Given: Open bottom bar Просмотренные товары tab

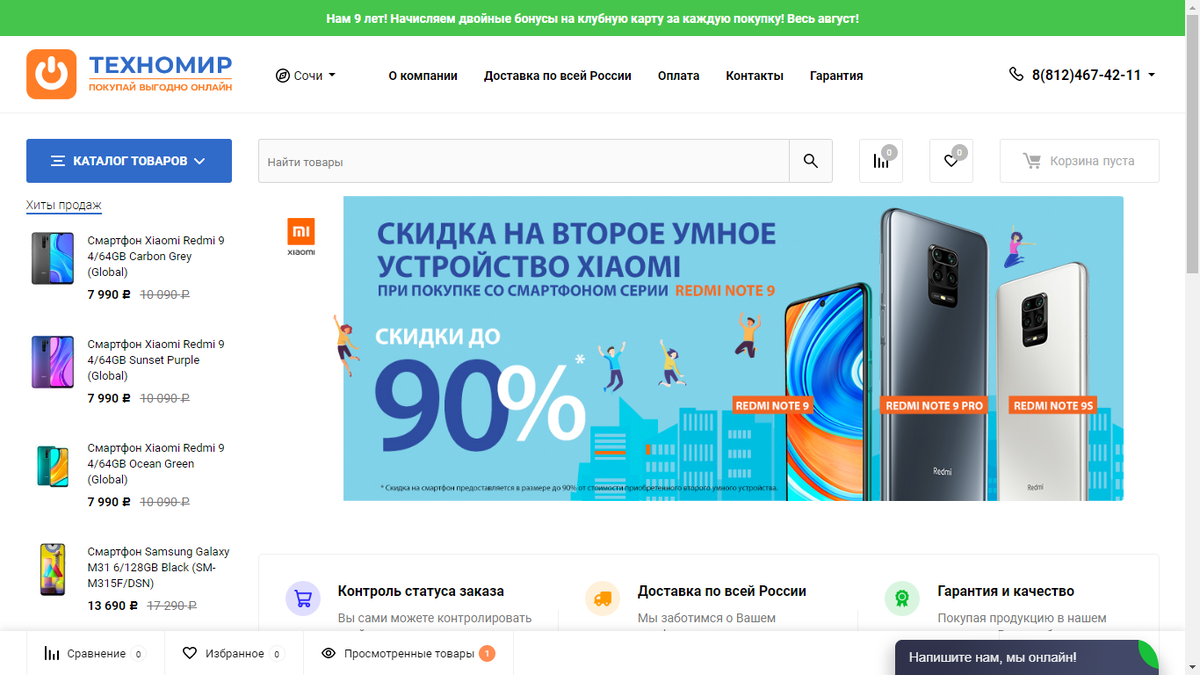Looking at the screenshot, I should [x=408, y=654].
